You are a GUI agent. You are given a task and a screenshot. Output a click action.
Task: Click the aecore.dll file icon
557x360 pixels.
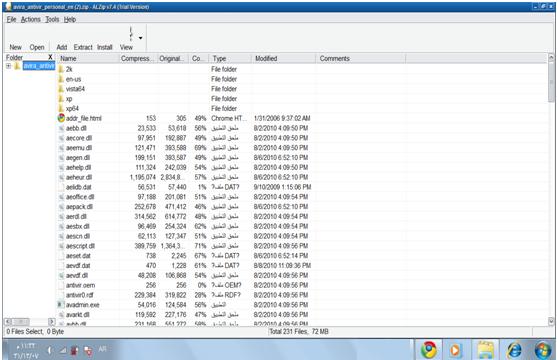61,138
